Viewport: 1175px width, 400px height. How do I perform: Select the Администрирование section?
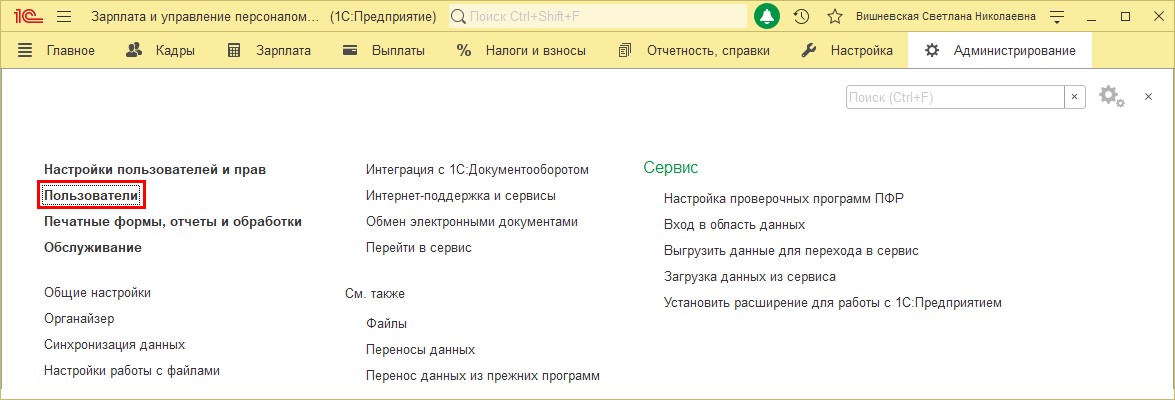pyautogui.click(x=1000, y=51)
